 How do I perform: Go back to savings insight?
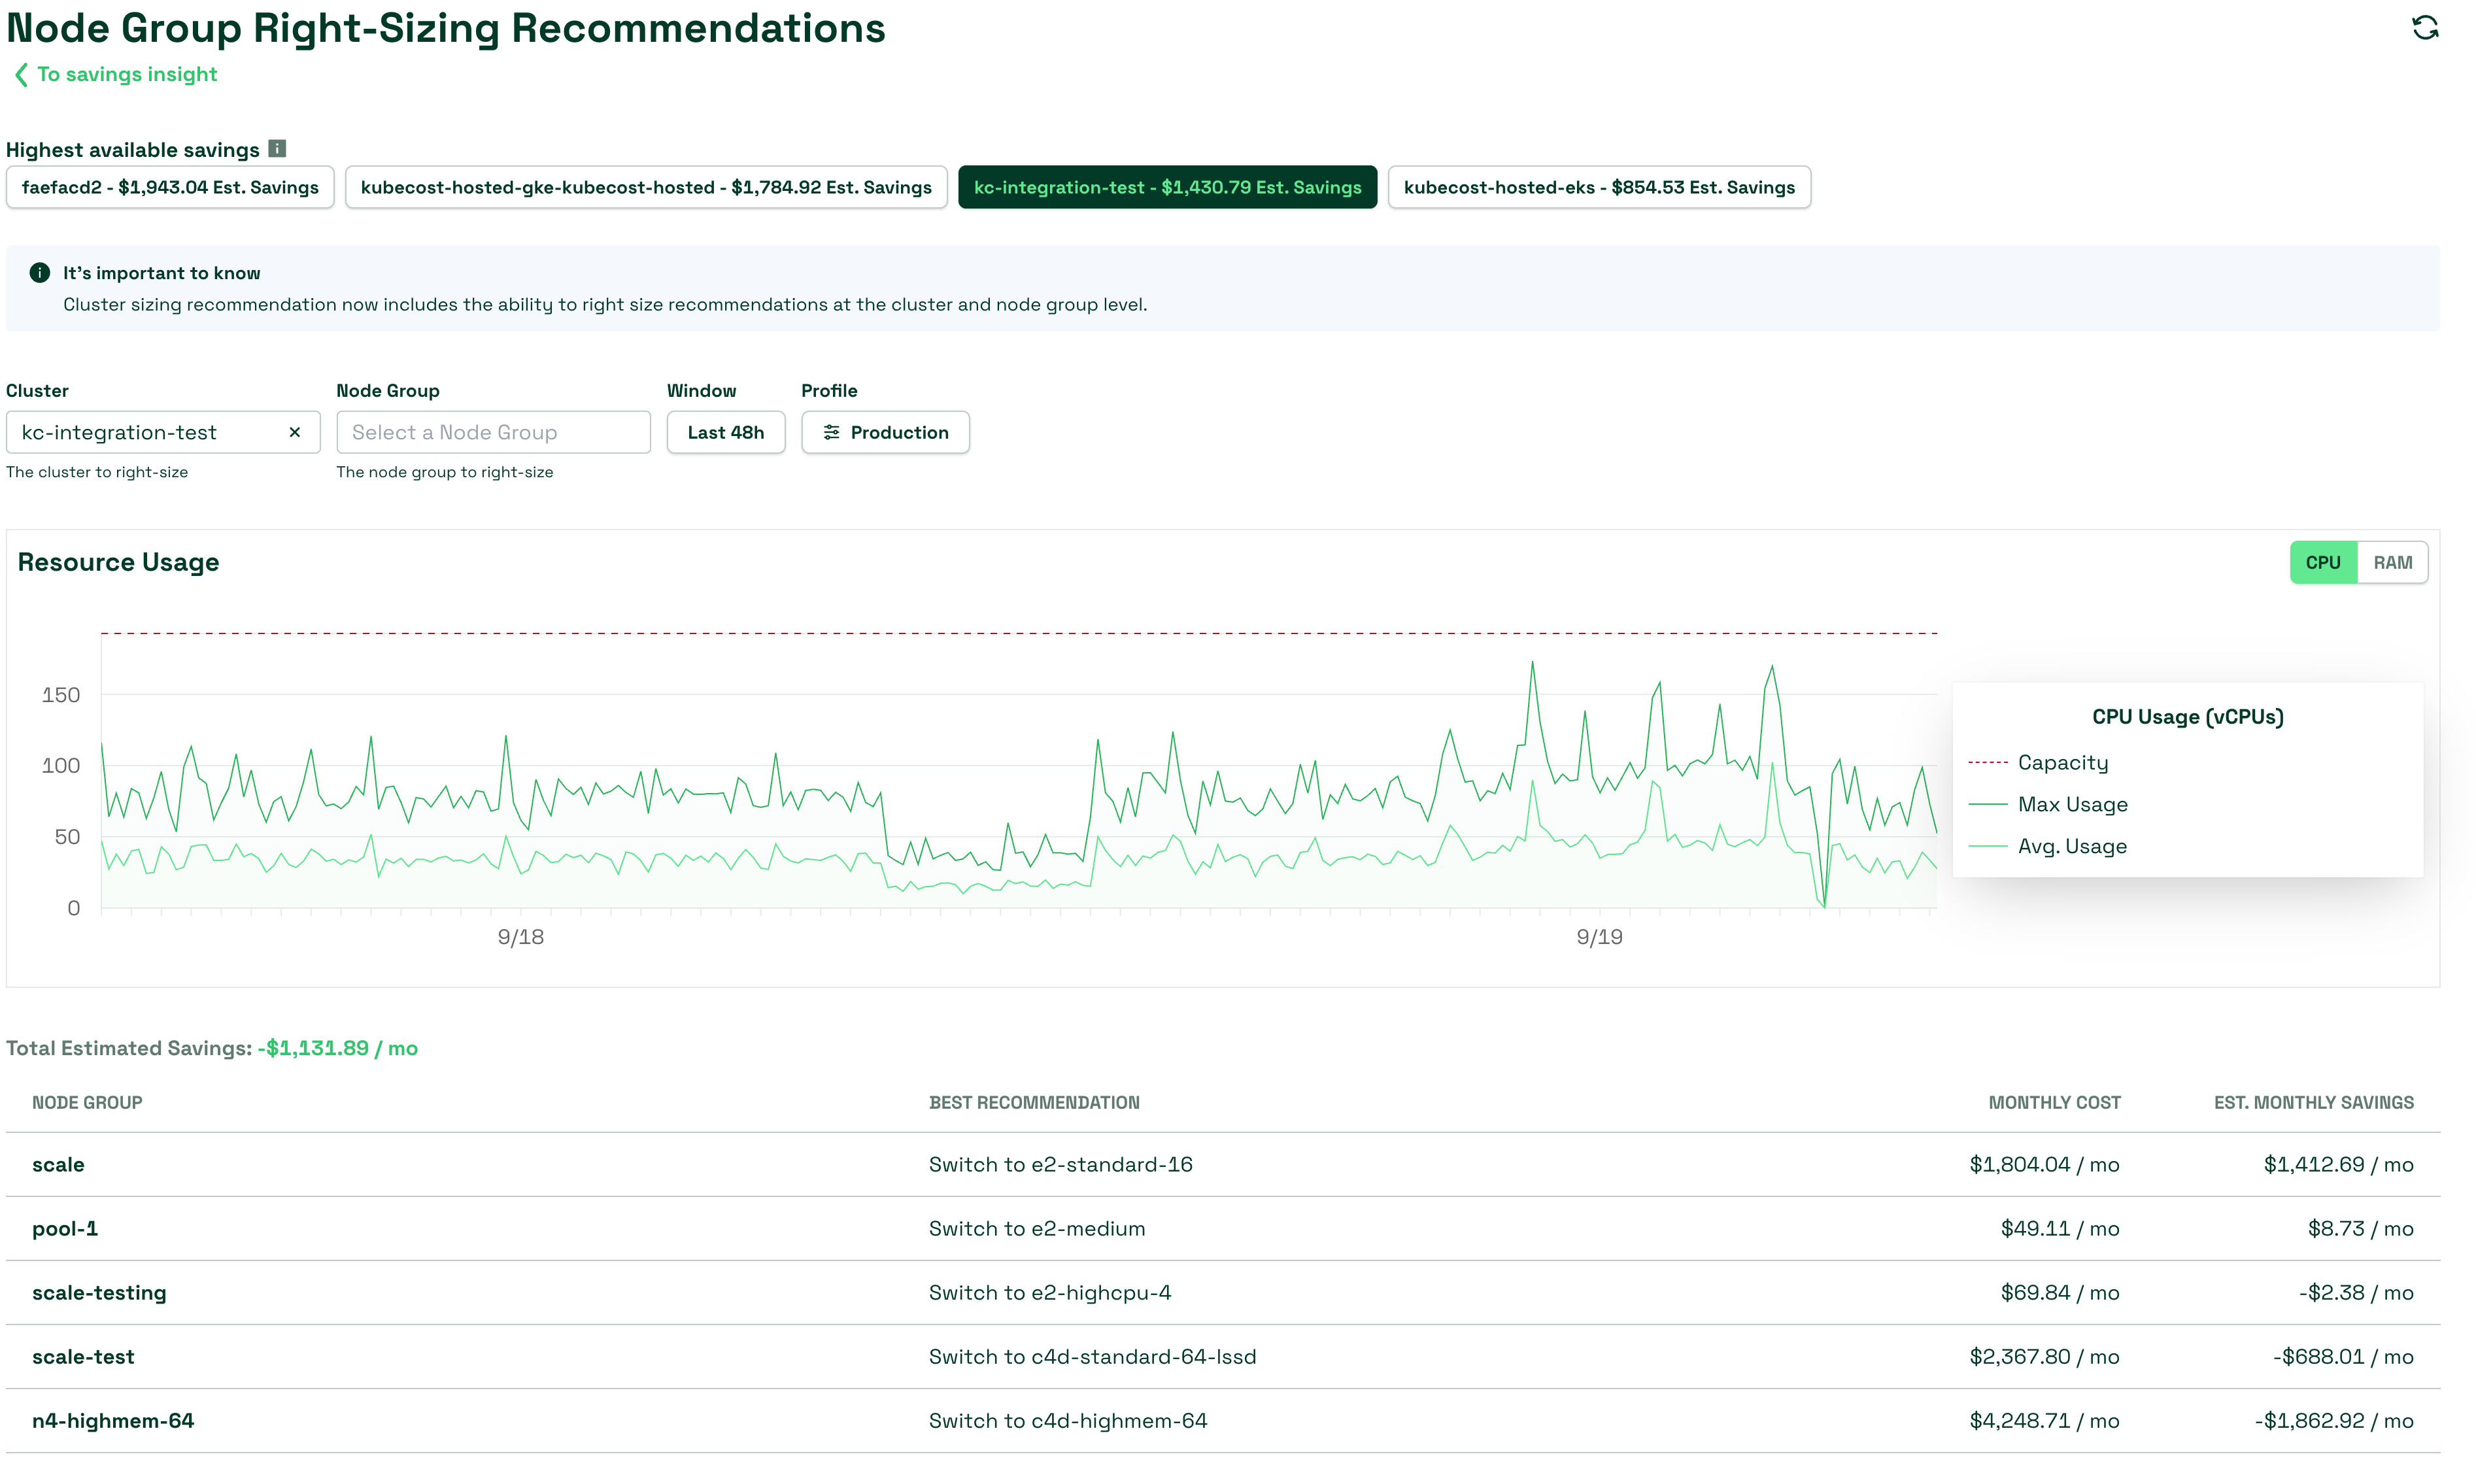126,75
